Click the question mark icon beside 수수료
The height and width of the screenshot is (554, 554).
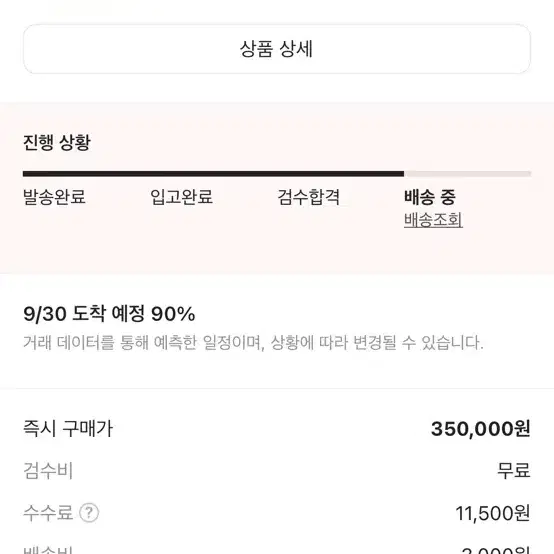[x=89, y=513]
